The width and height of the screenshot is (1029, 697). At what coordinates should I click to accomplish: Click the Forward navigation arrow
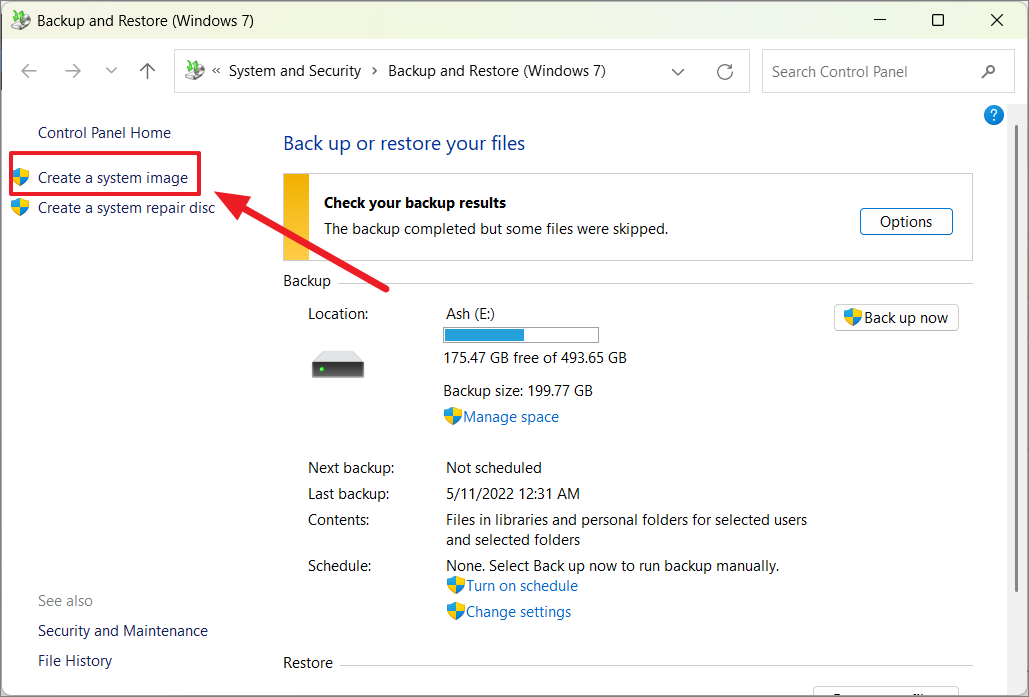coord(73,71)
